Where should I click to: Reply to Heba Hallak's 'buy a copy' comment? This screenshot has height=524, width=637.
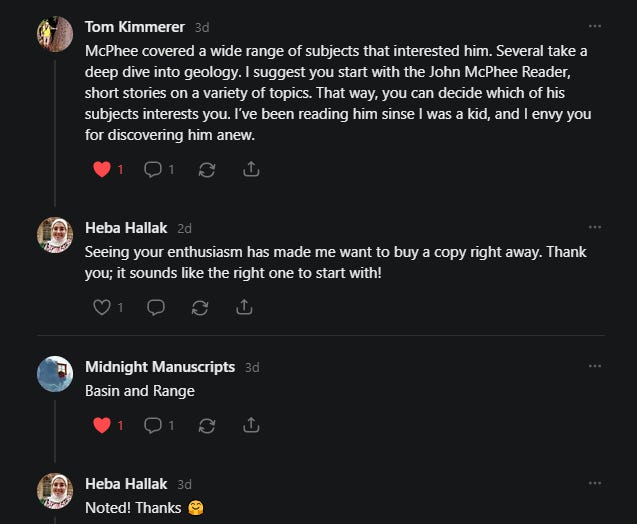point(155,307)
